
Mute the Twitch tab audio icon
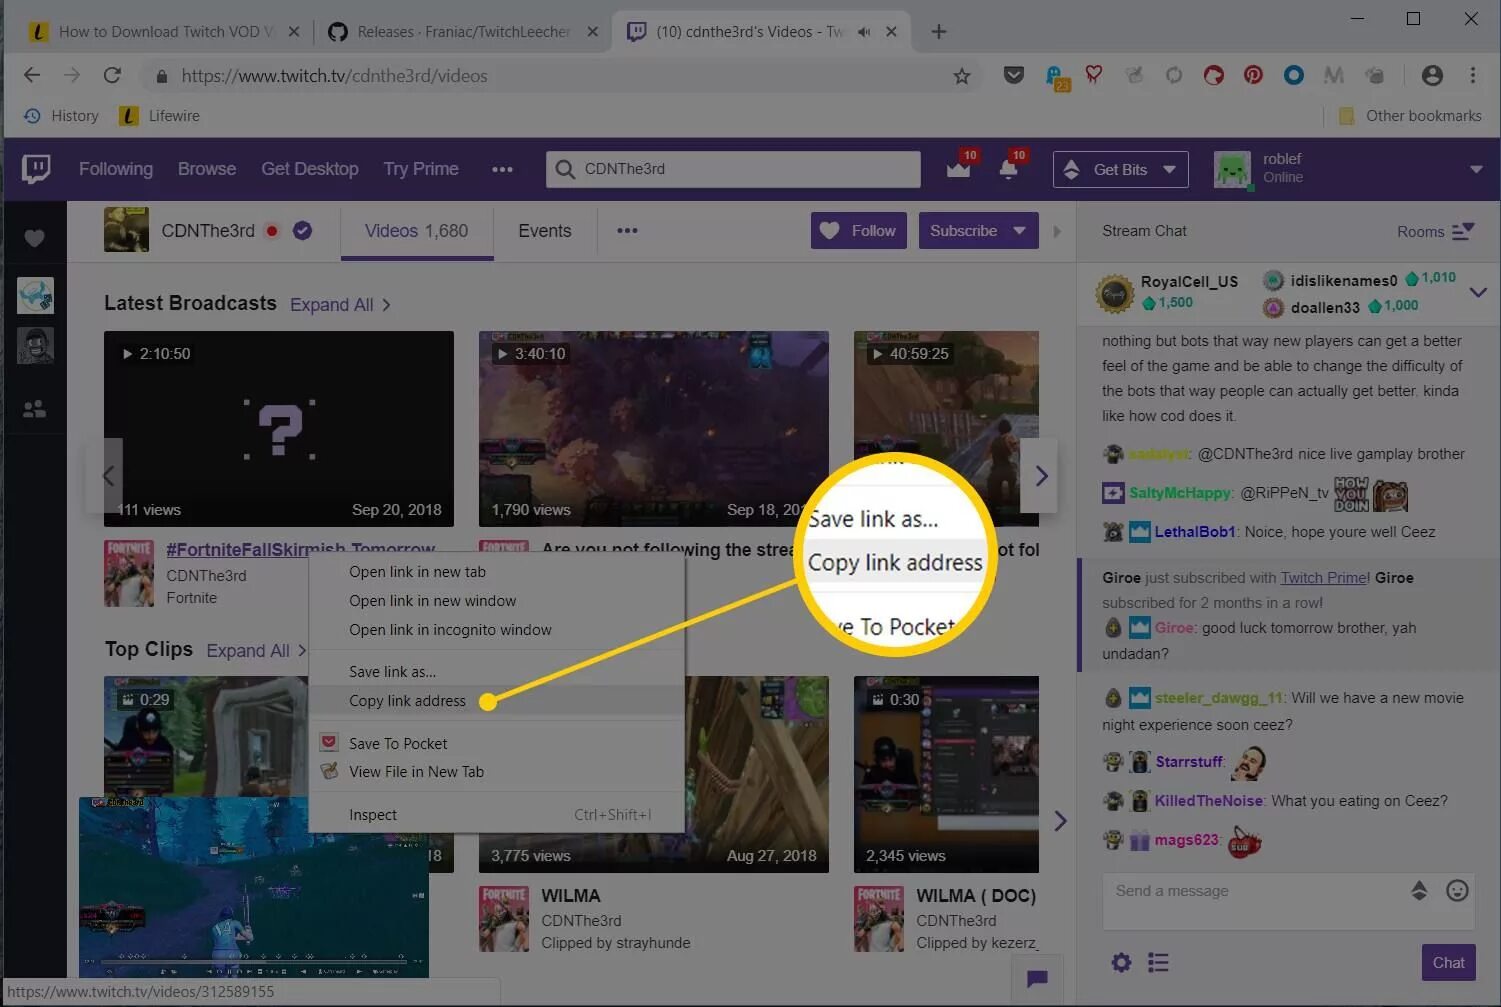(864, 32)
